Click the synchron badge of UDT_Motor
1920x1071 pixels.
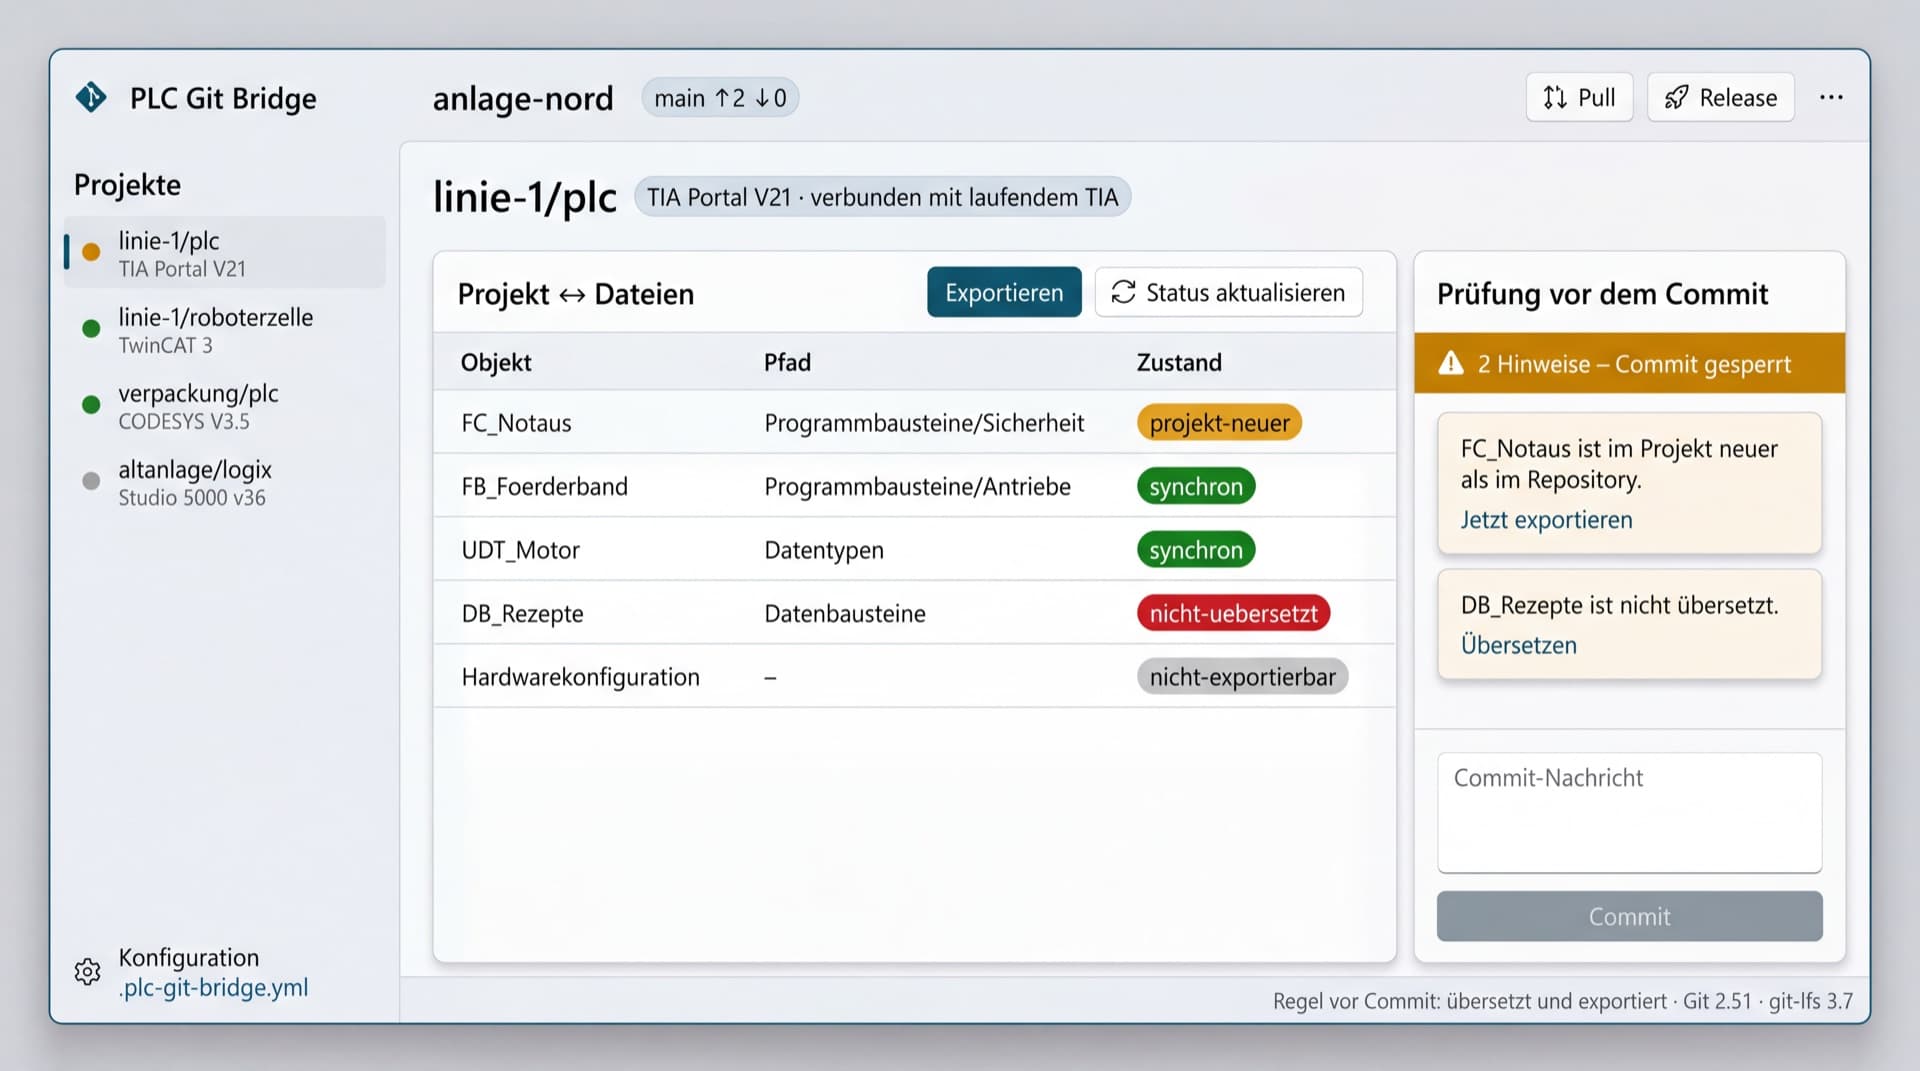pos(1196,550)
